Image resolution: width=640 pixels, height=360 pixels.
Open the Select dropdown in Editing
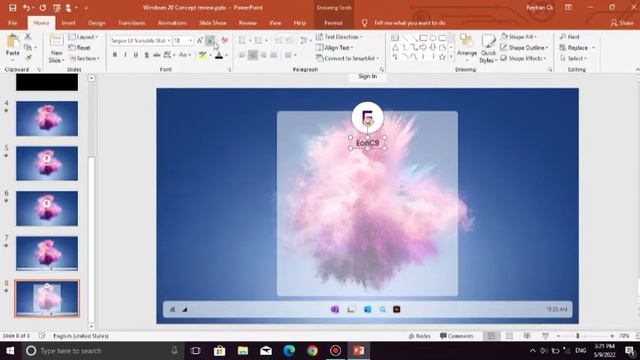[x=573, y=58]
